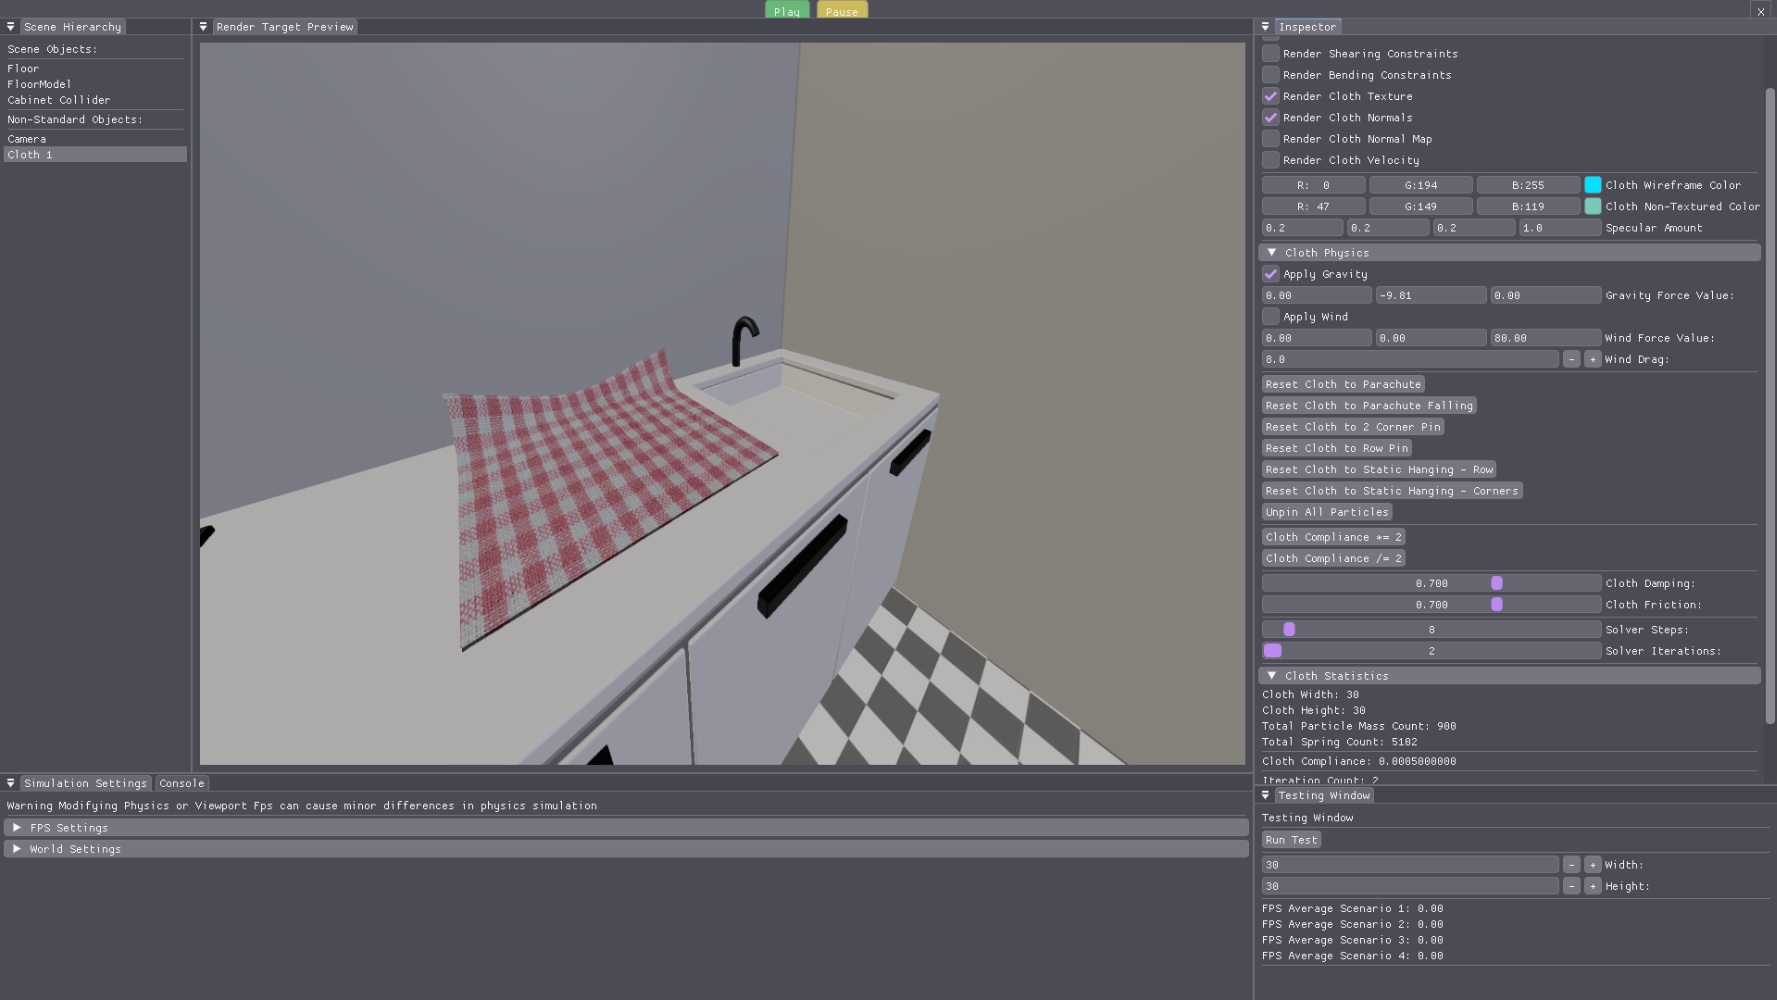Click Gravity Force Y value -9.81 field
The image size is (1777, 1000).
pos(1430,295)
